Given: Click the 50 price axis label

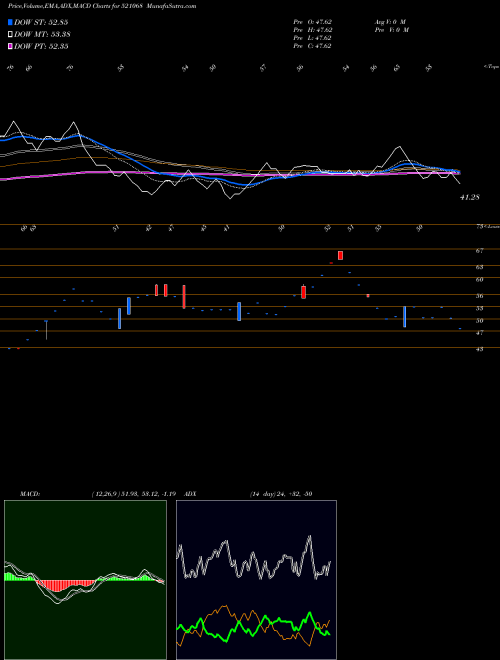Looking at the screenshot, I should 479,321.
